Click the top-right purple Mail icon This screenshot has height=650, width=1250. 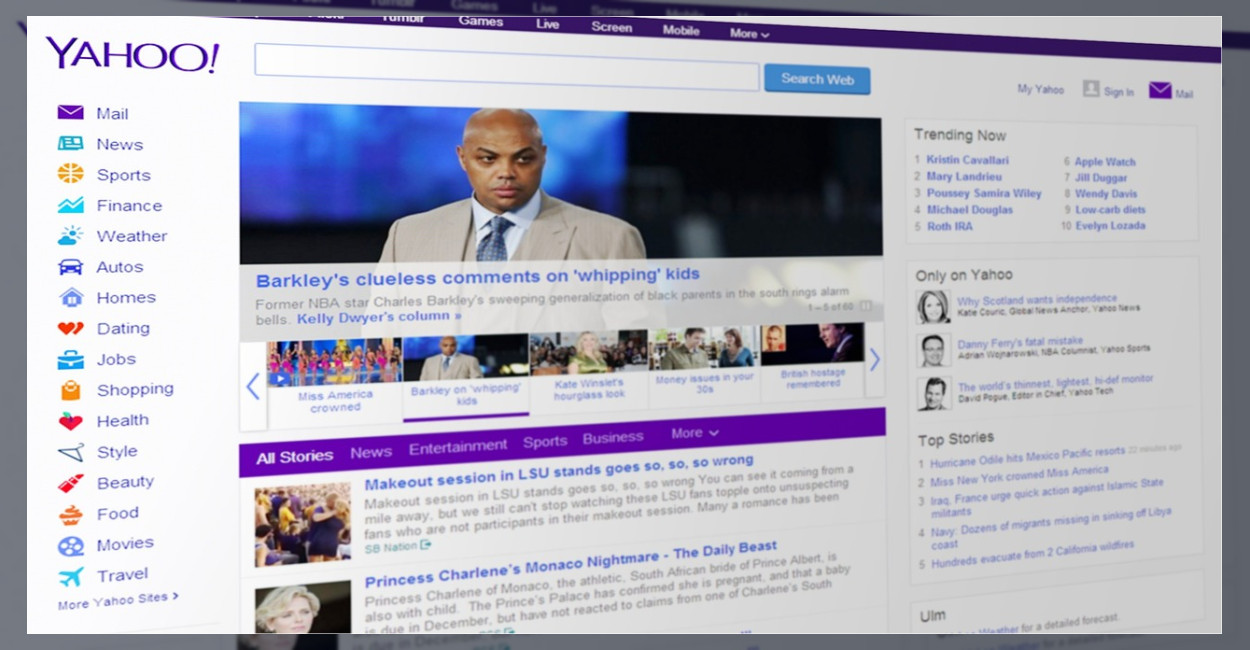pyautogui.click(x=1160, y=90)
